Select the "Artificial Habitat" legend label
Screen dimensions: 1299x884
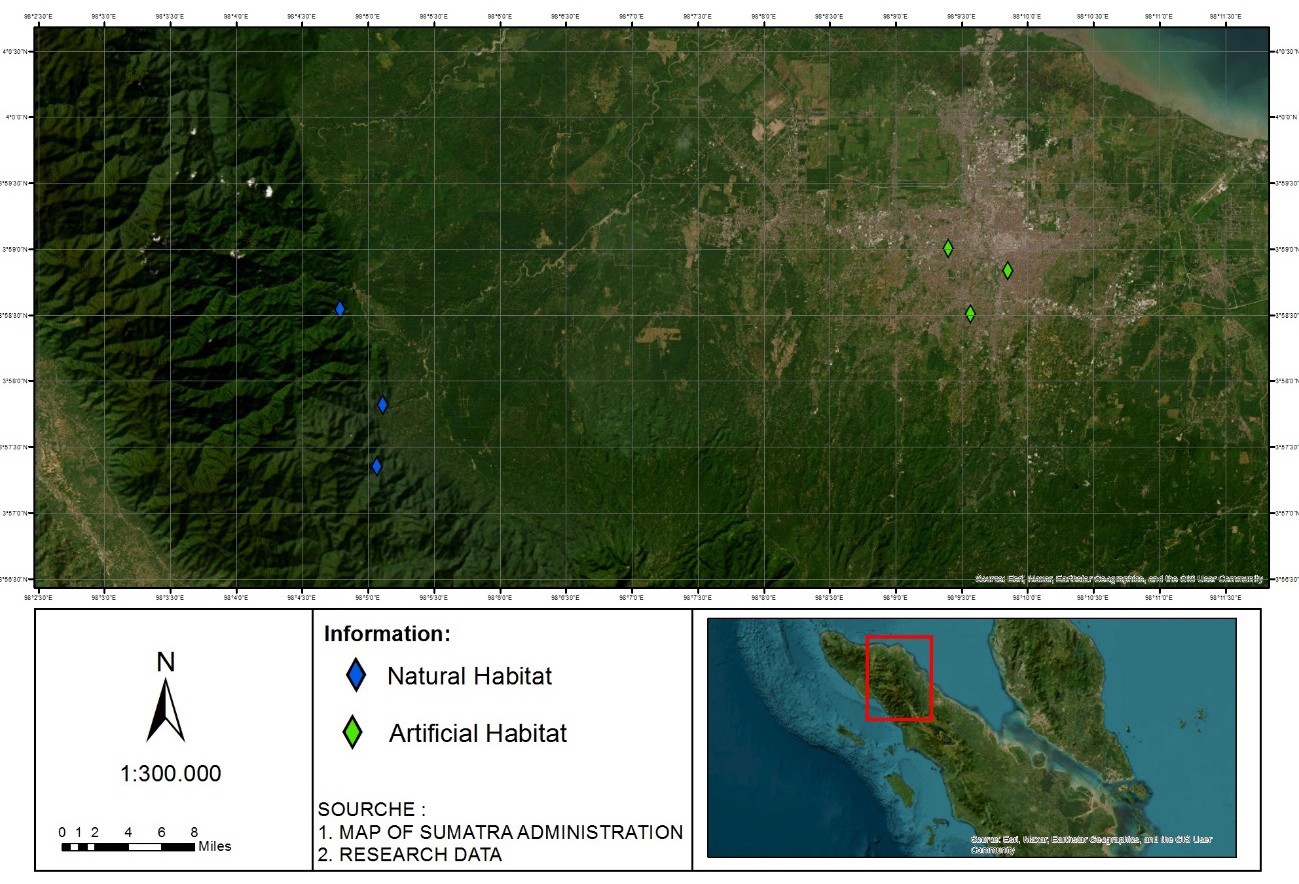pos(477,734)
